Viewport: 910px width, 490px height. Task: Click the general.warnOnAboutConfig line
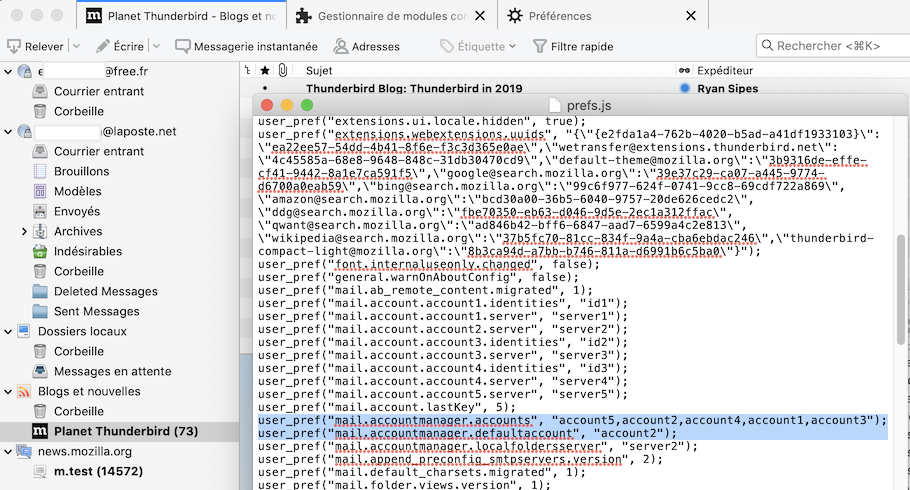pyautogui.click(x=418, y=277)
